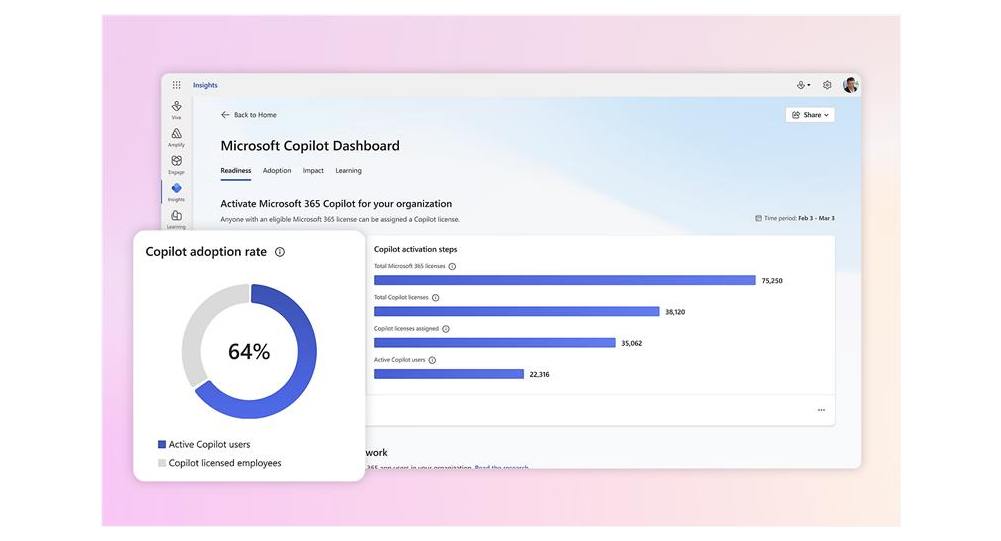Viewport: 1001px width, 541px height.
Task: Show info for Total Microsoft 365 licenses
Action: (x=452, y=266)
